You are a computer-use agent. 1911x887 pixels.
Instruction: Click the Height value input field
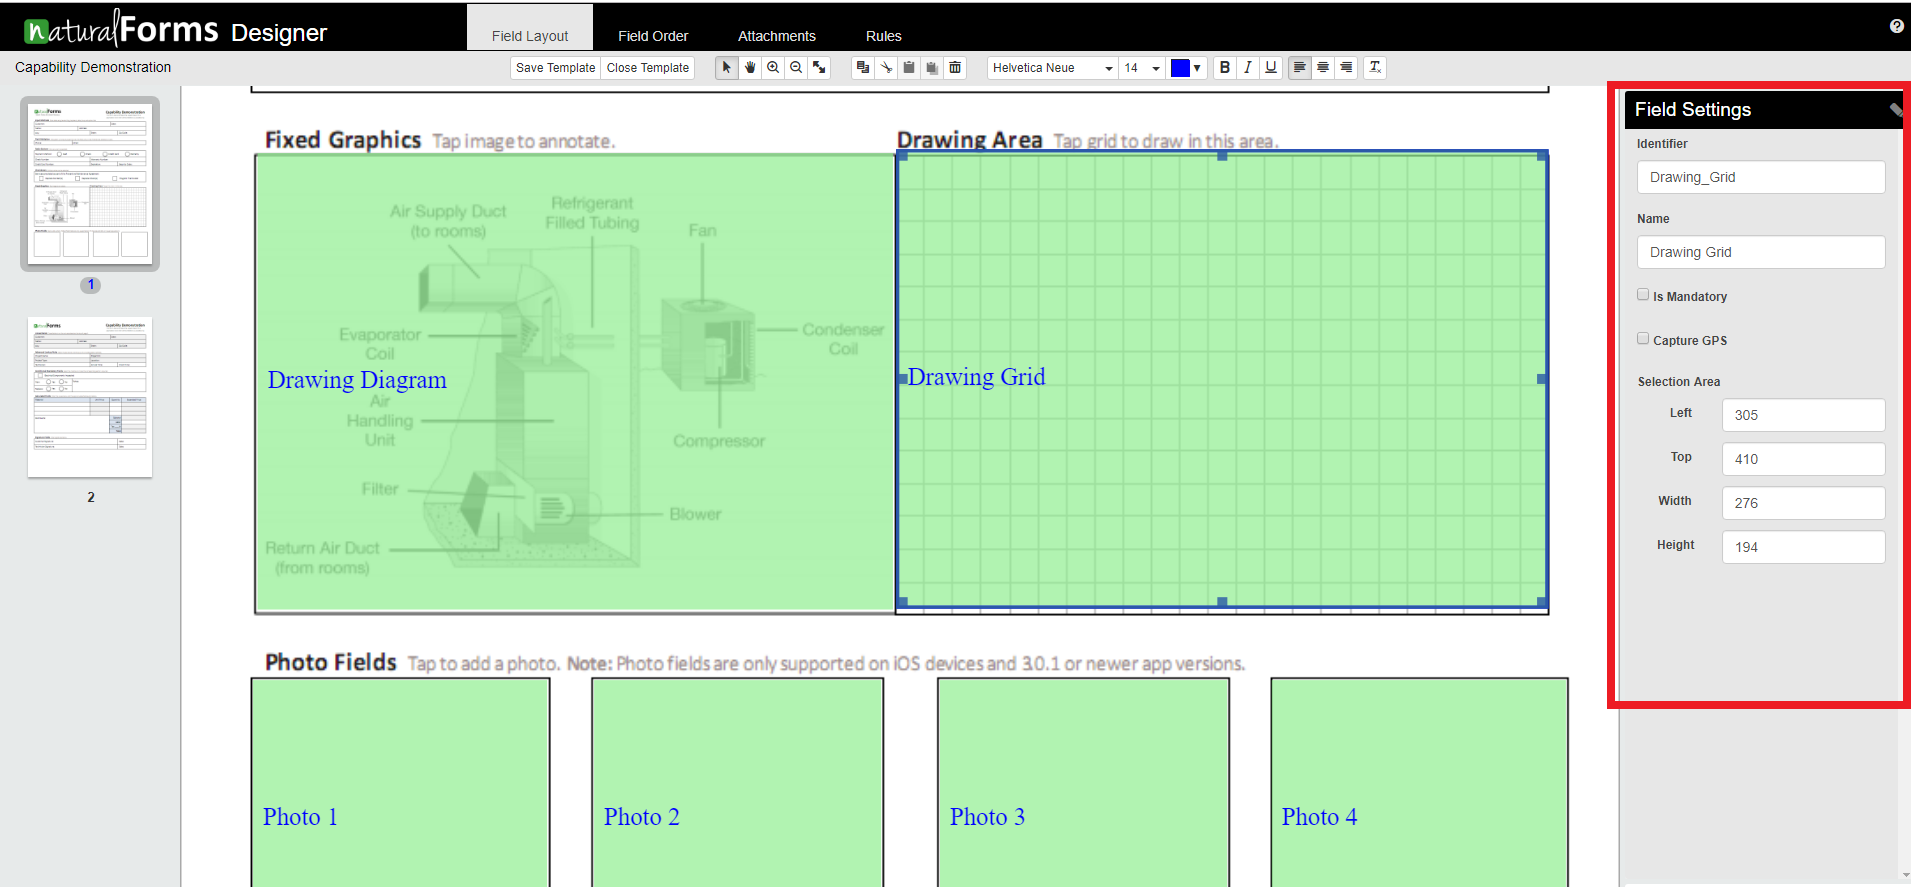tap(1803, 547)
